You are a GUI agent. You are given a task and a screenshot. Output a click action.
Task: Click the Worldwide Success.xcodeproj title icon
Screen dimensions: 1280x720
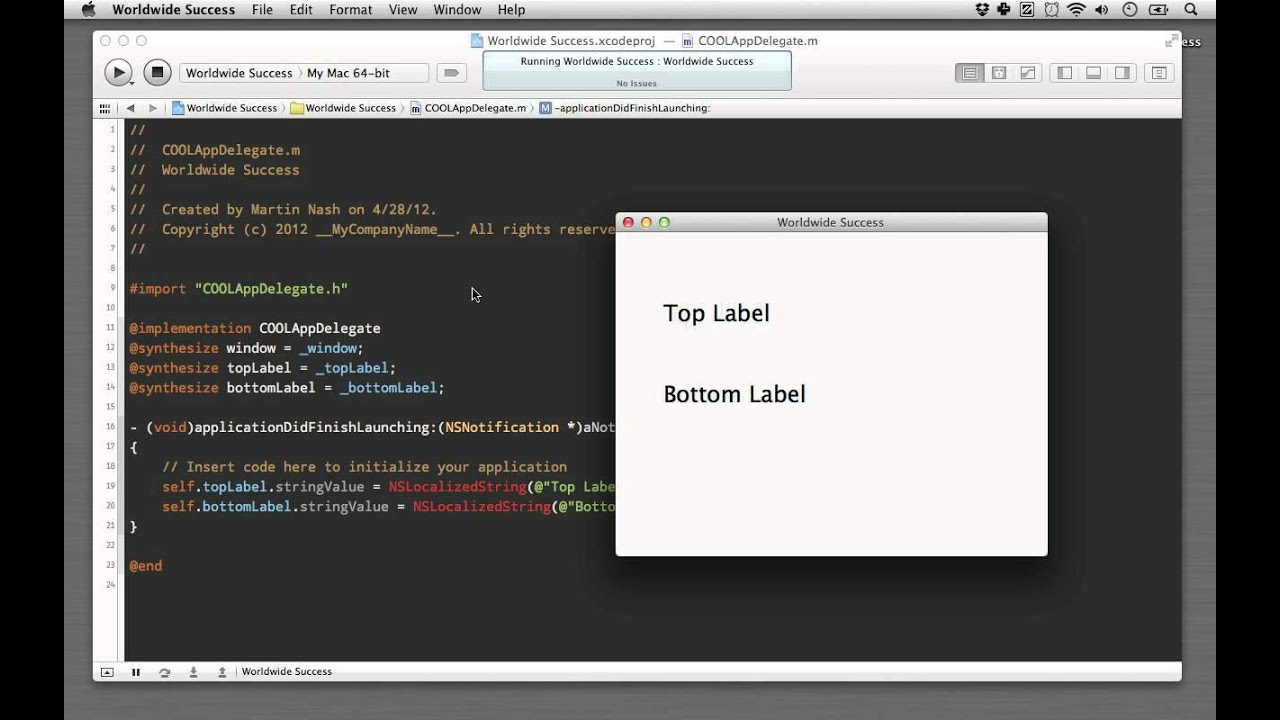(477, 41)
